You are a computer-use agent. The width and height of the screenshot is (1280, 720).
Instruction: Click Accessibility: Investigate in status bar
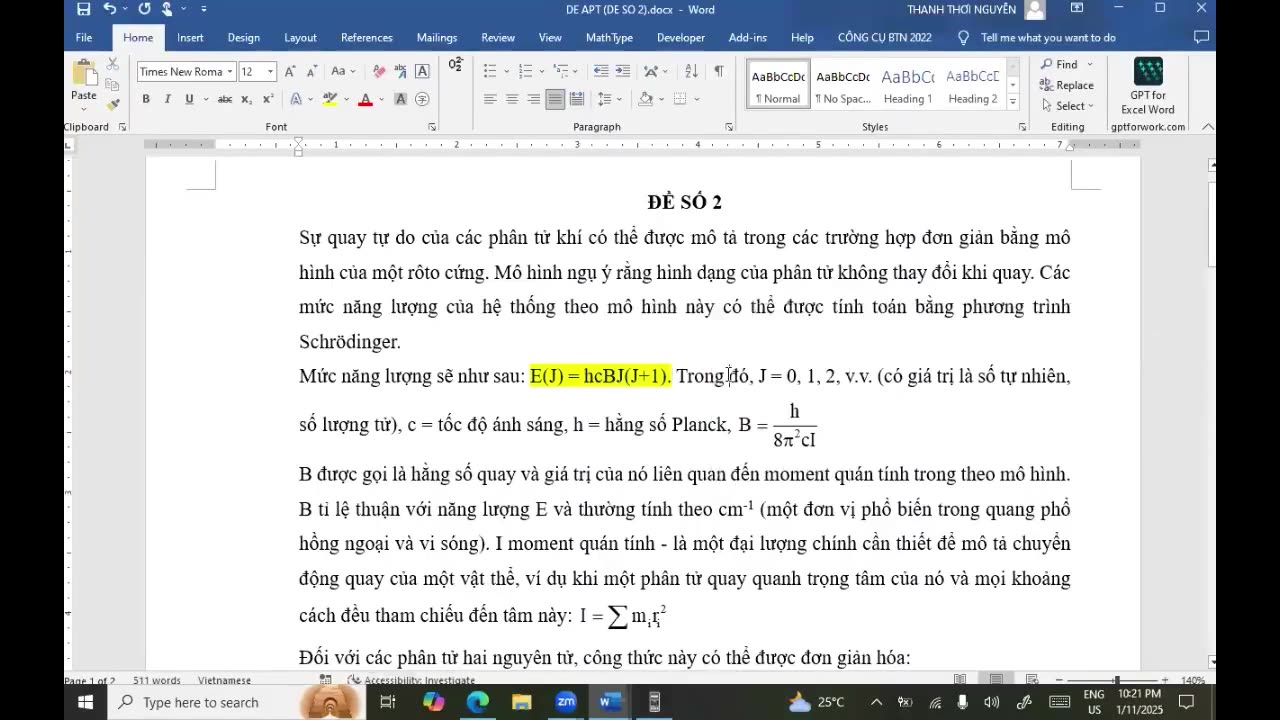[x=411, y=680]
